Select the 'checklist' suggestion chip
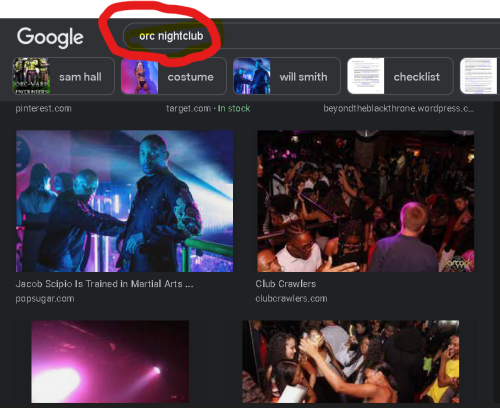The height and width of the screenshot is (408, 500). pos(400,77)
